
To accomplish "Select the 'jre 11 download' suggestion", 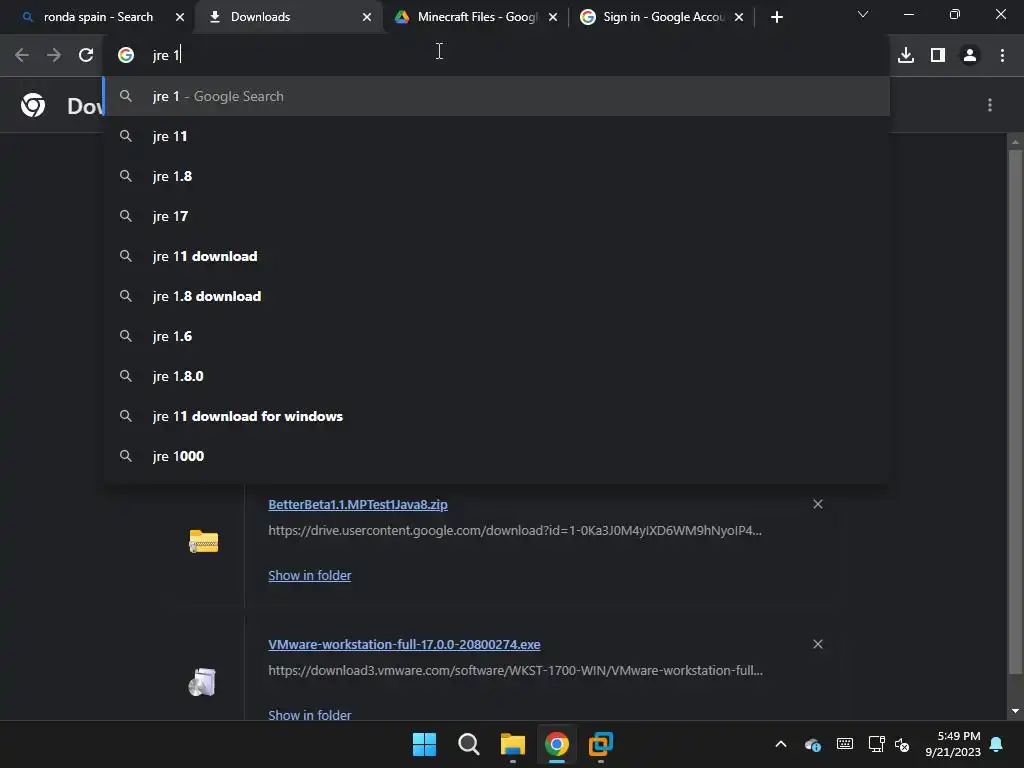I will (496, 256).
